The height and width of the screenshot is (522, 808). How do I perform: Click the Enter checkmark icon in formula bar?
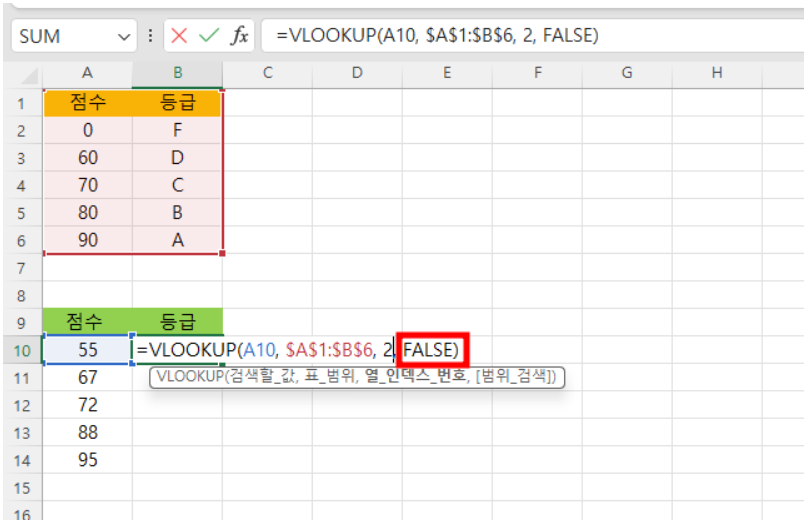coord(208,36)
